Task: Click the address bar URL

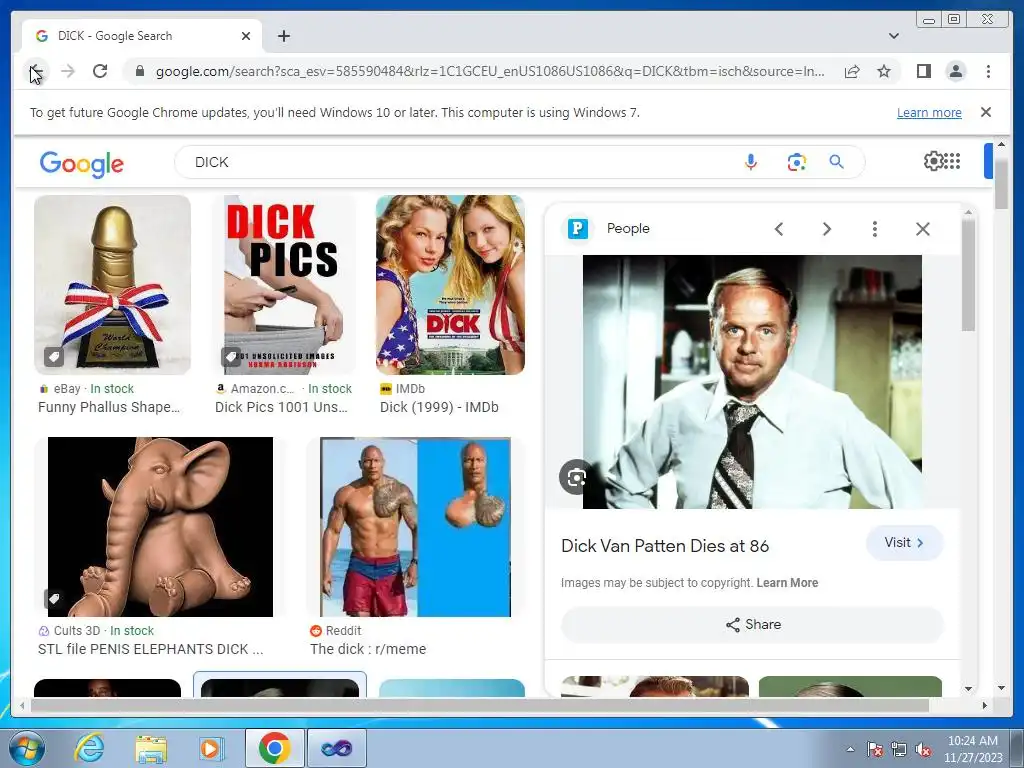Action: pyautogui.click(x=490, y=71)
